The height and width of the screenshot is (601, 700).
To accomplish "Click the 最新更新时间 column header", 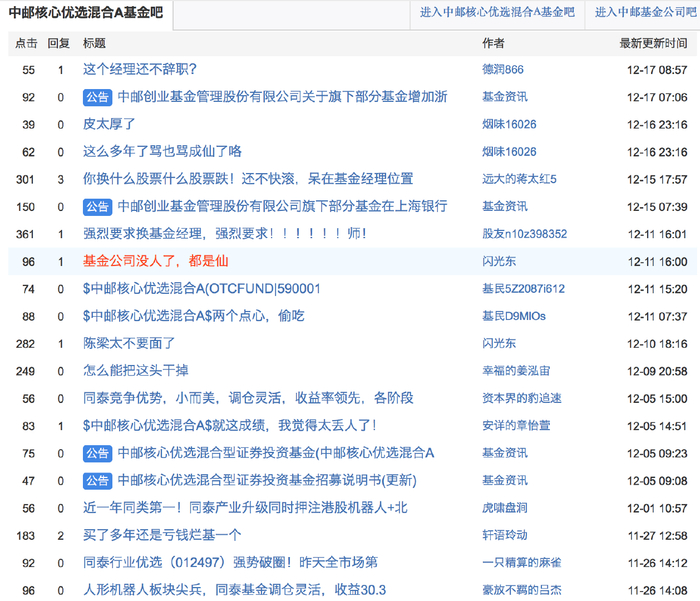I will coord(653,43).
